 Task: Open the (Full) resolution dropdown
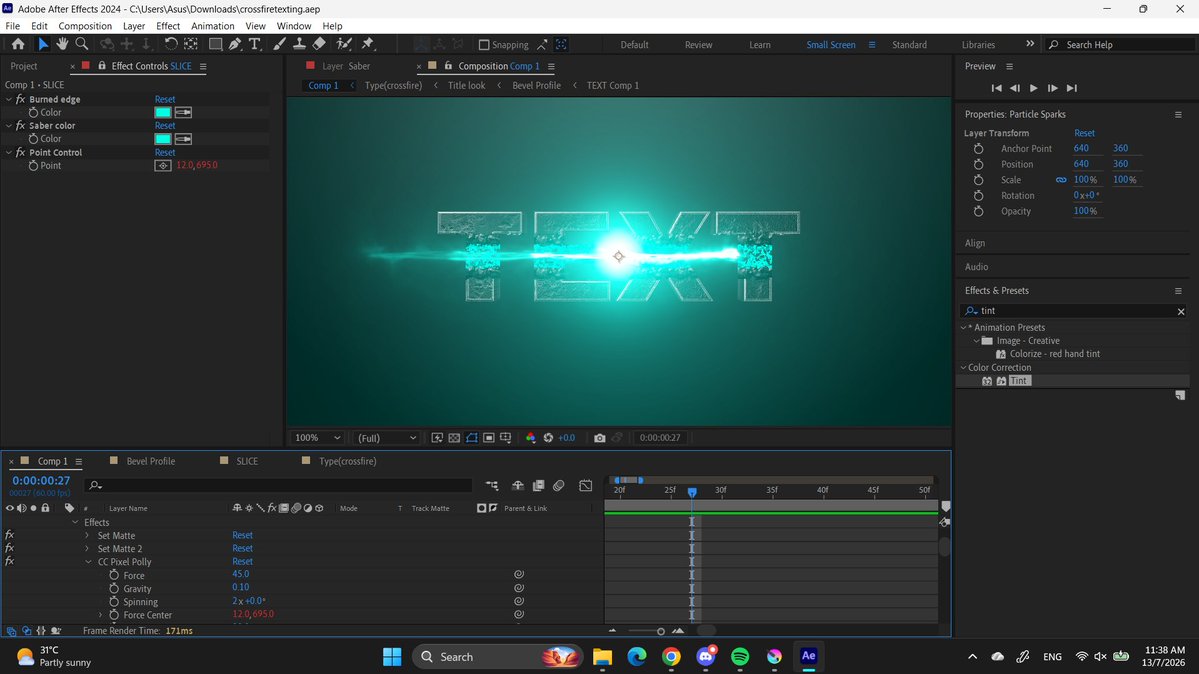[x=387, y=438]
